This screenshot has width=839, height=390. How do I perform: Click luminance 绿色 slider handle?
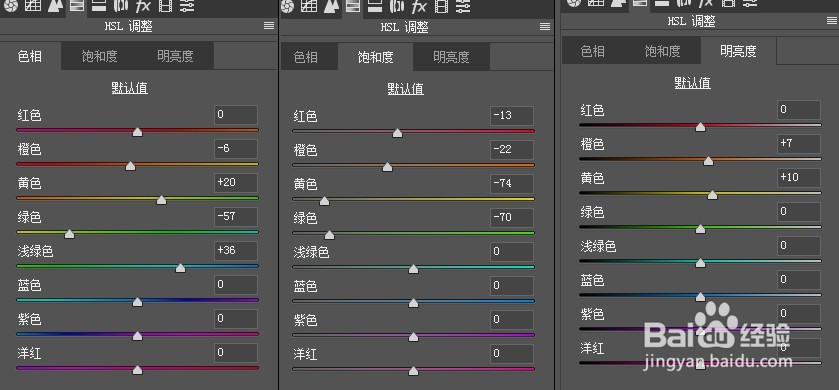[700, 229]
